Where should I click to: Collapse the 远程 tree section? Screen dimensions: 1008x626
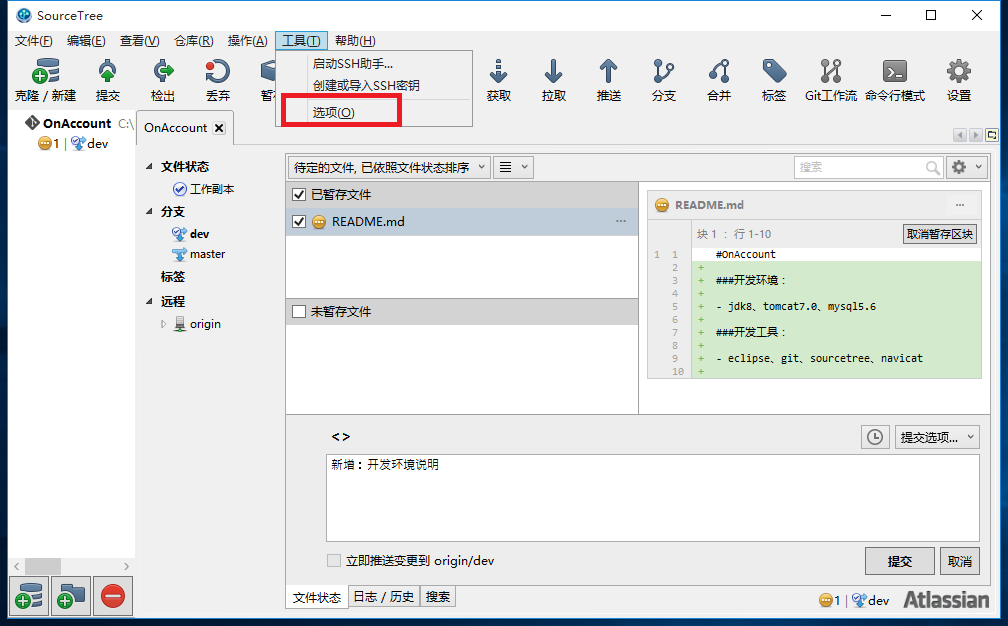point(149,301)
